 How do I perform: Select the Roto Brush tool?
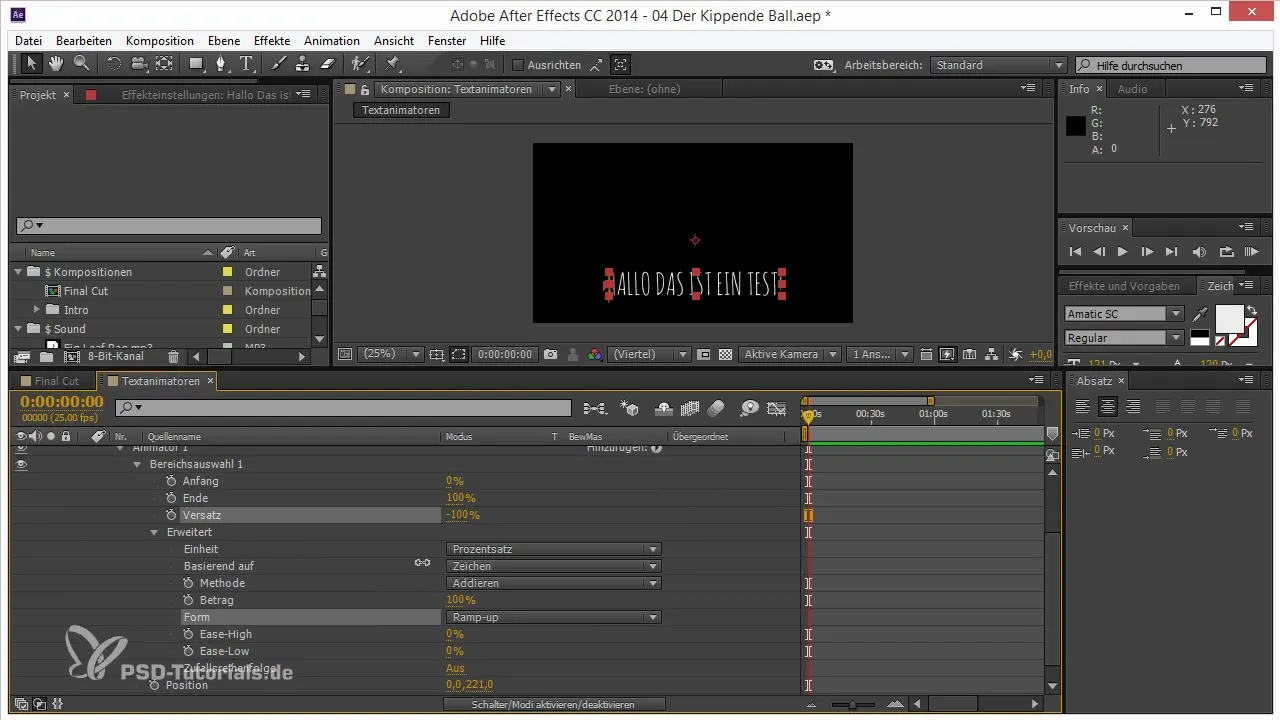point(361,64)
